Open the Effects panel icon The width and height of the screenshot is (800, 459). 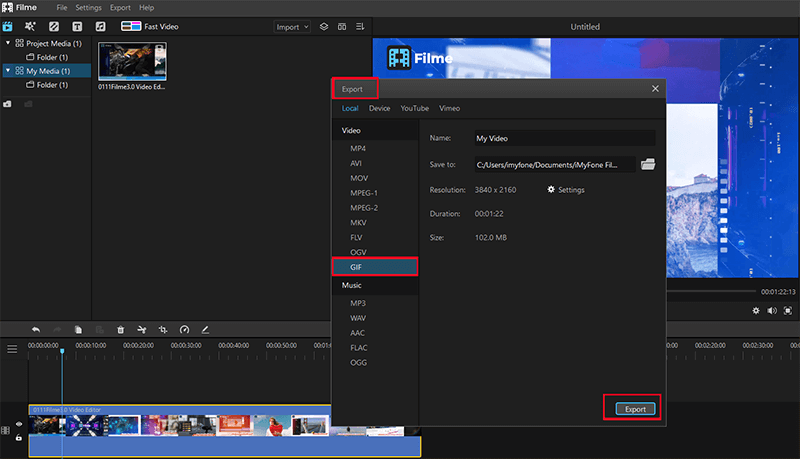point(30,27)
